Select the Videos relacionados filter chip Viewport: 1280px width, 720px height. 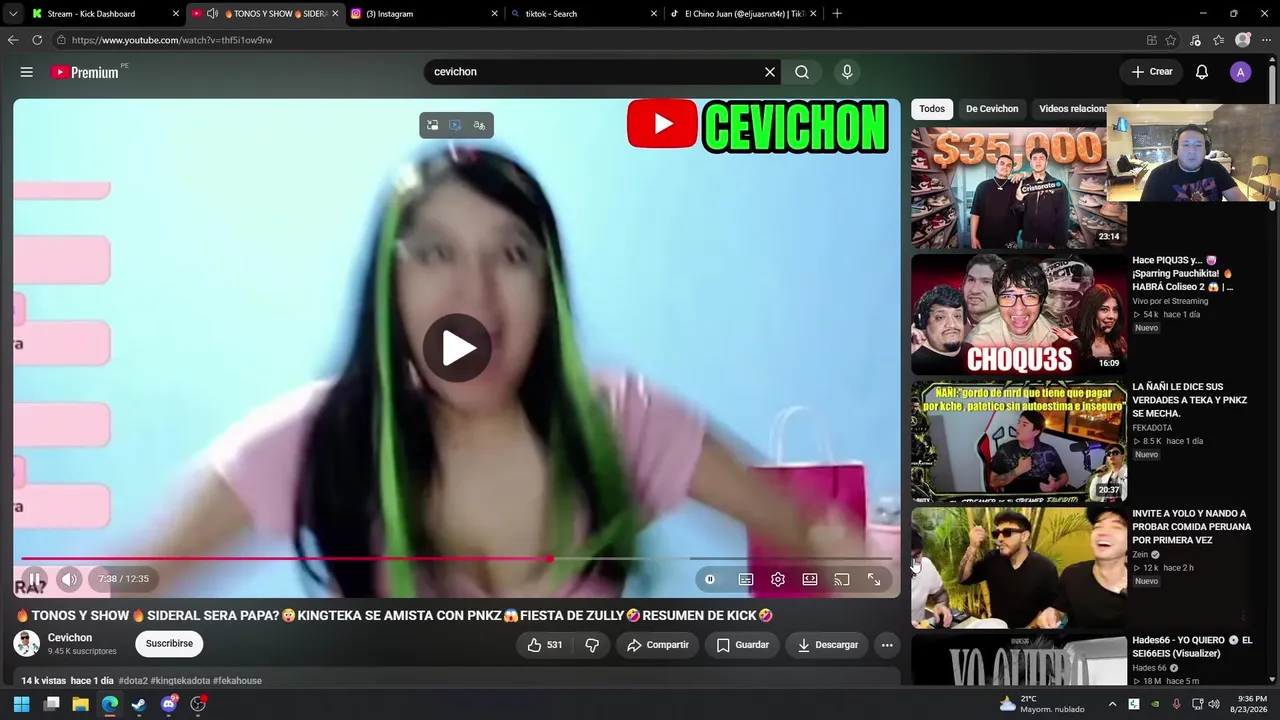[x=1069, y=109]
